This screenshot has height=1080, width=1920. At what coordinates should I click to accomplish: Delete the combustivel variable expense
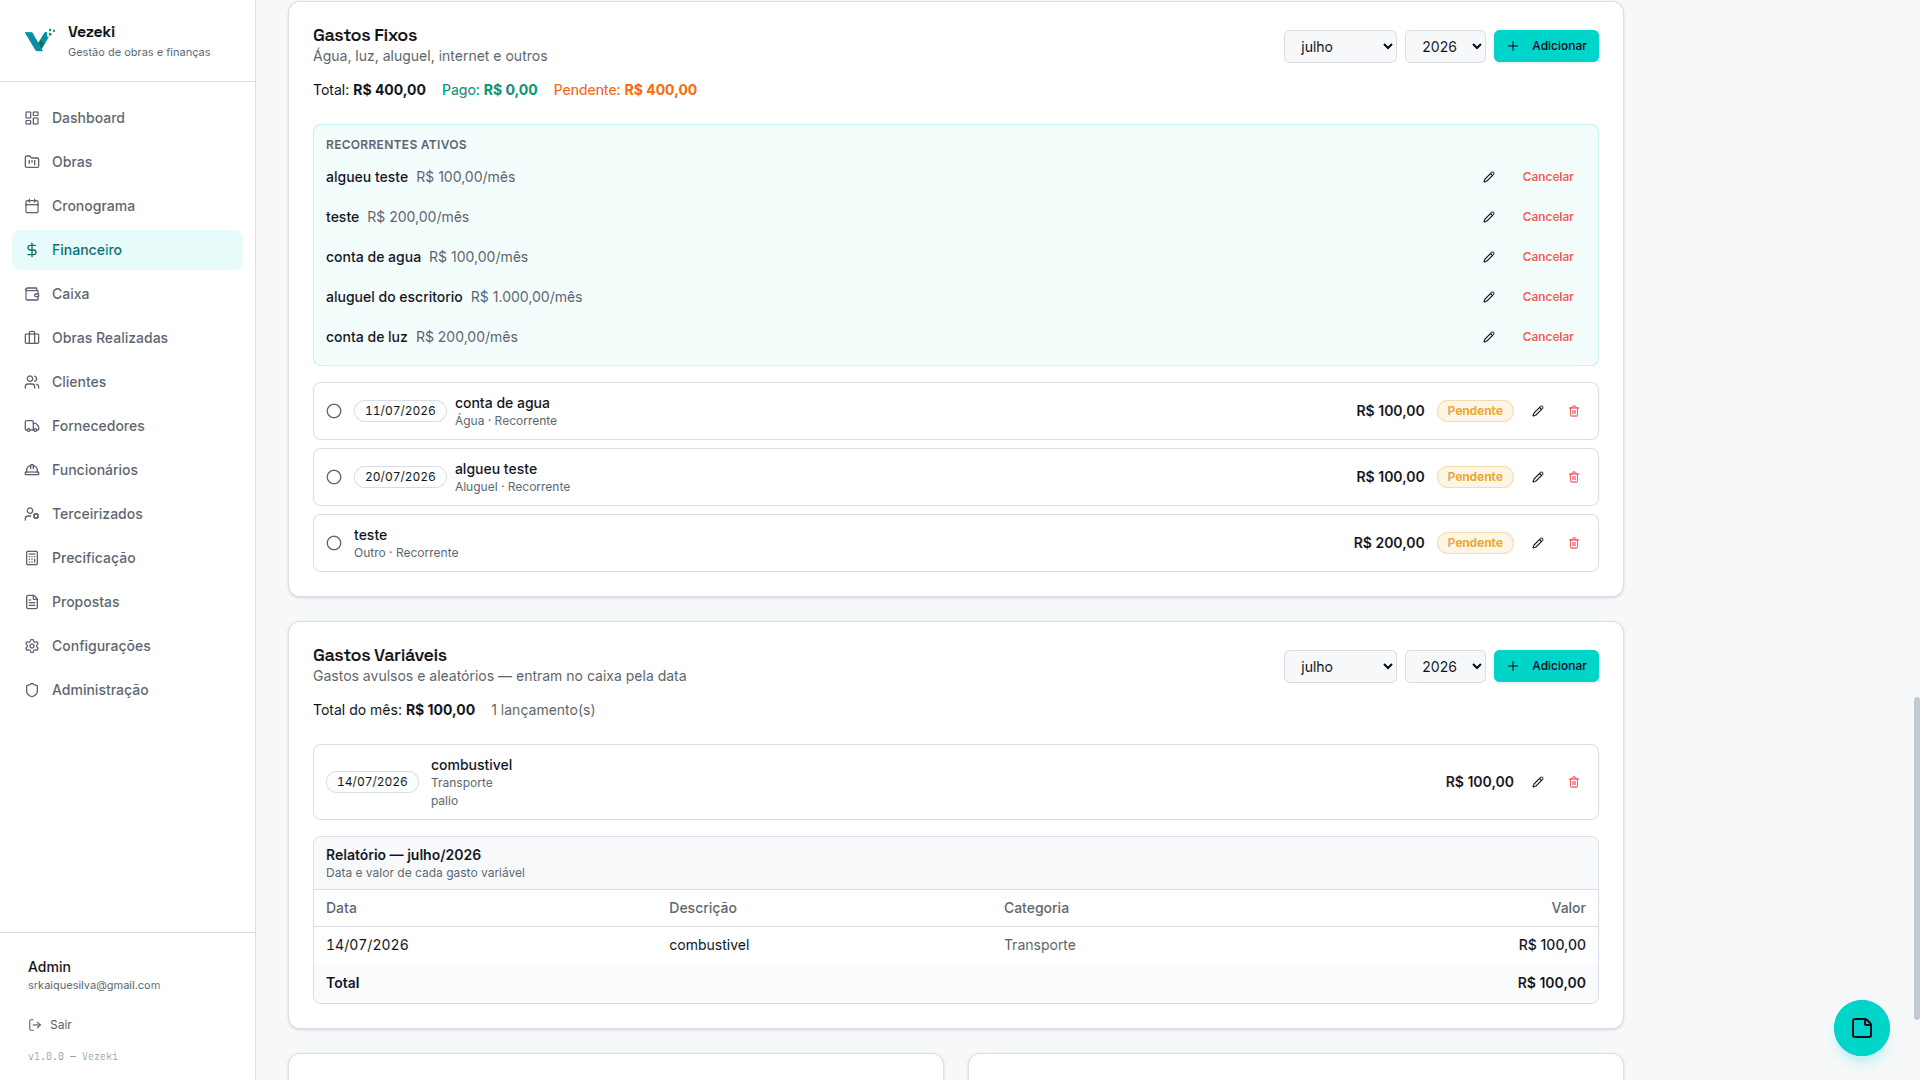(x=1574, y=782)
